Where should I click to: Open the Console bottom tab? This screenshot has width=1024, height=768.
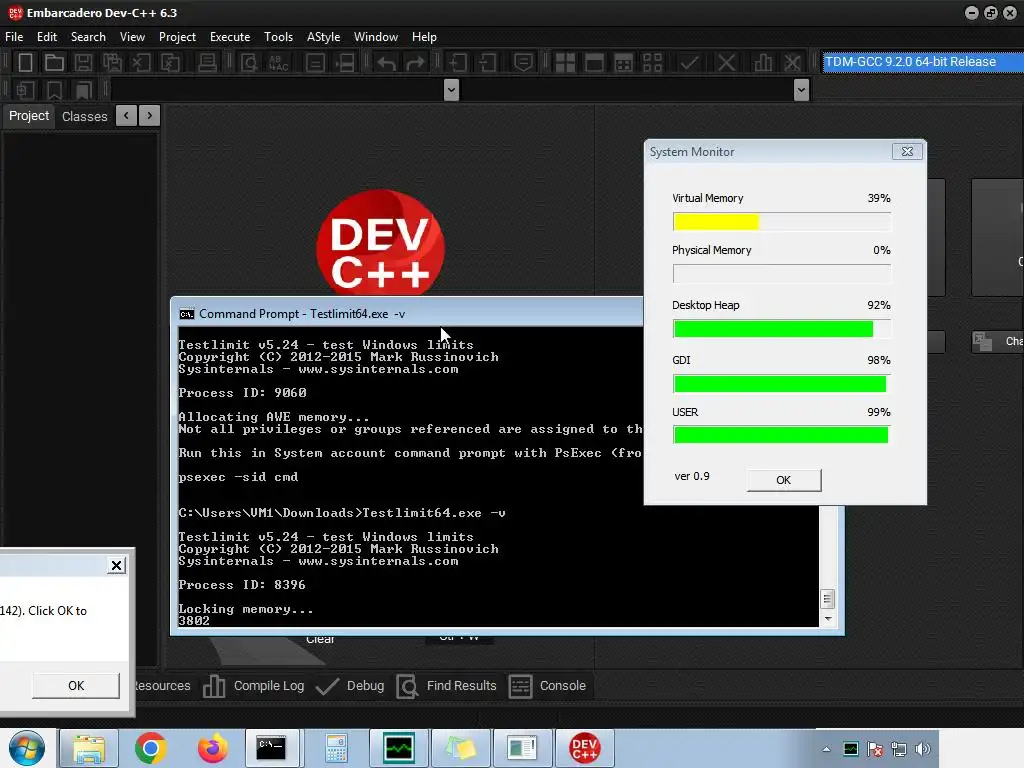point(547,686)
